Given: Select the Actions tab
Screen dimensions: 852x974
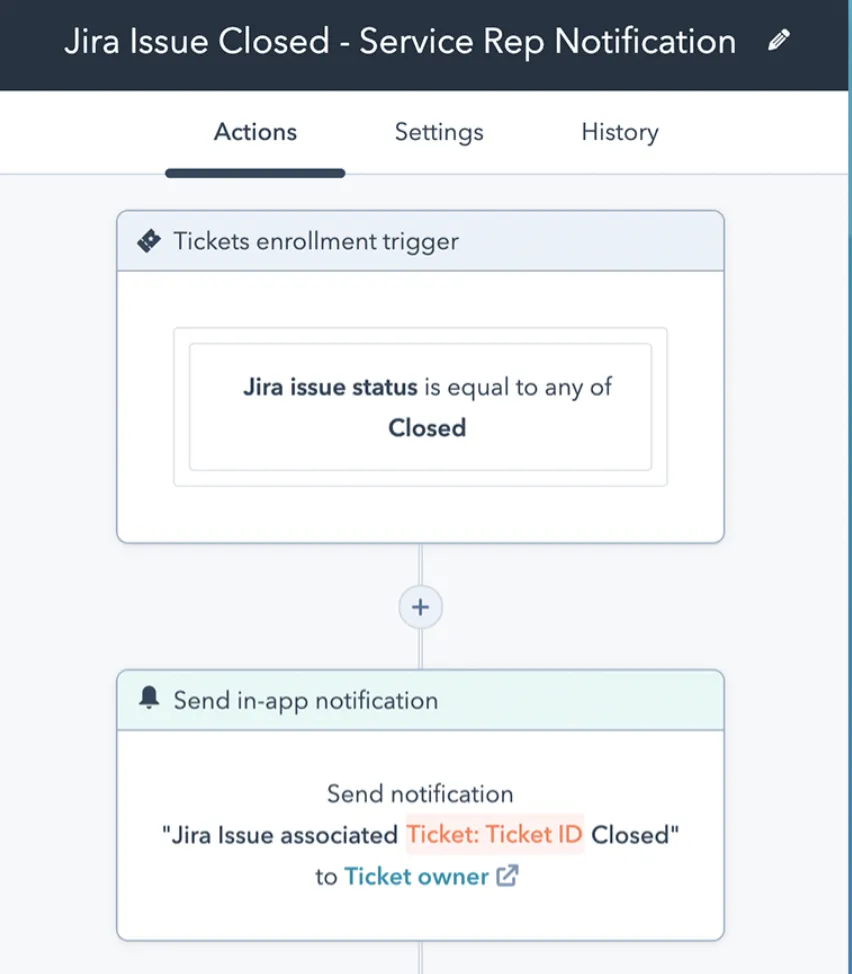Looking at the screenshot, I should [x=254, y=132].
